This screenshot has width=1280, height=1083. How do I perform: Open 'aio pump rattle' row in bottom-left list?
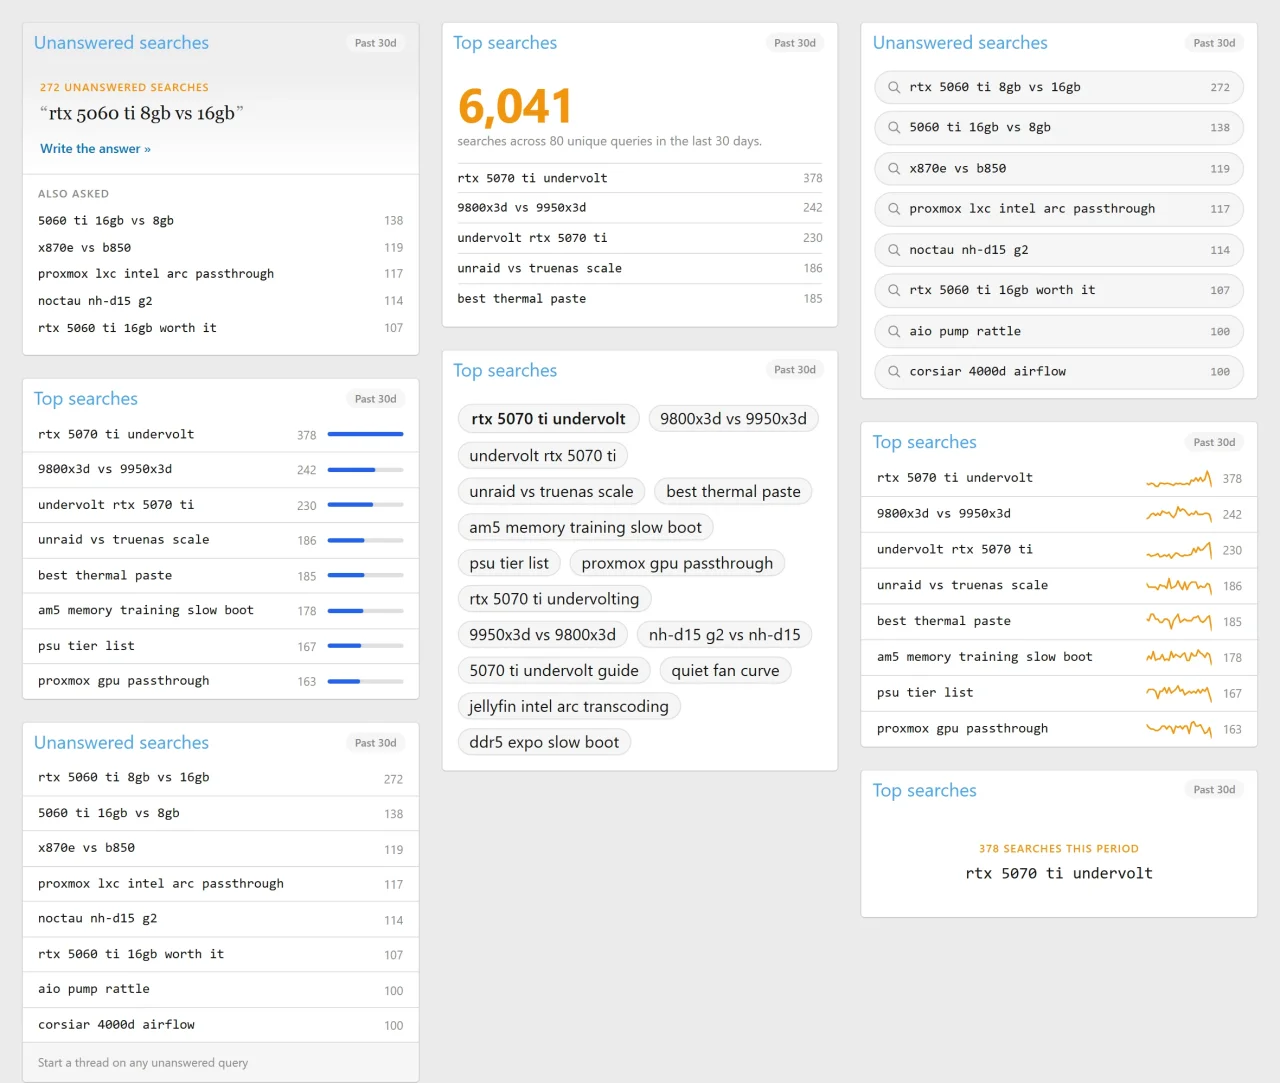coord(220,990)
